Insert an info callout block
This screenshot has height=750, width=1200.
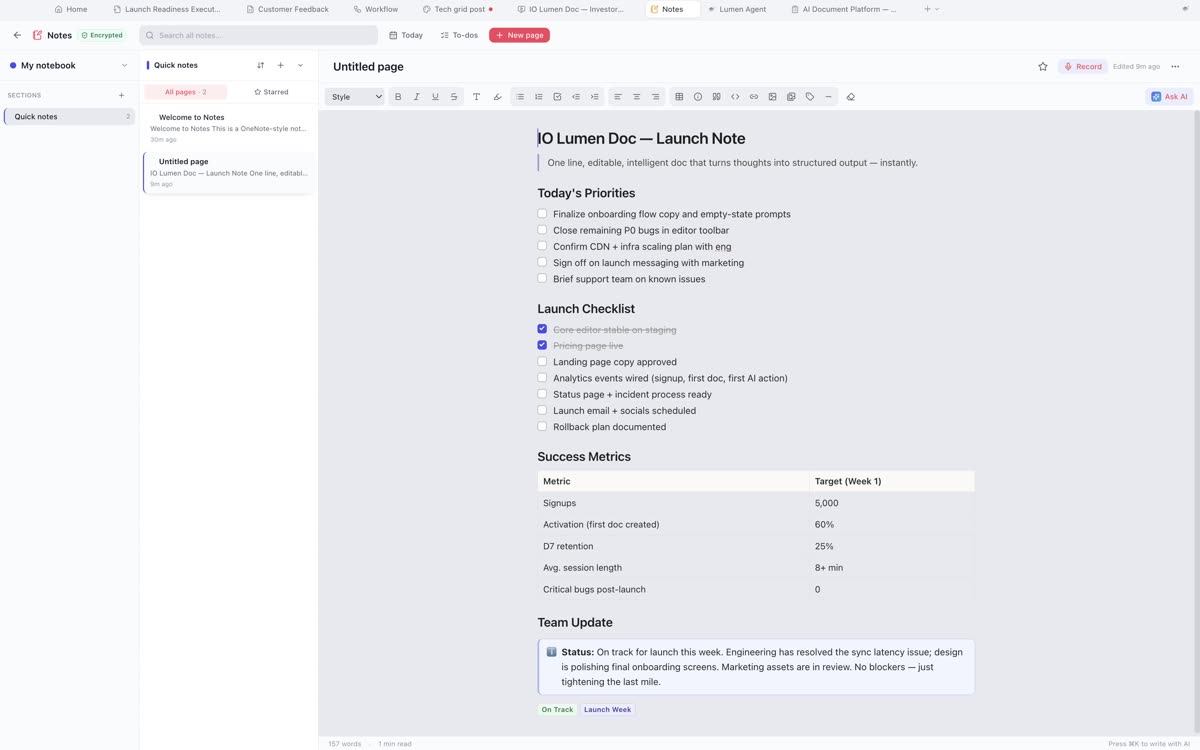point(698,97)
